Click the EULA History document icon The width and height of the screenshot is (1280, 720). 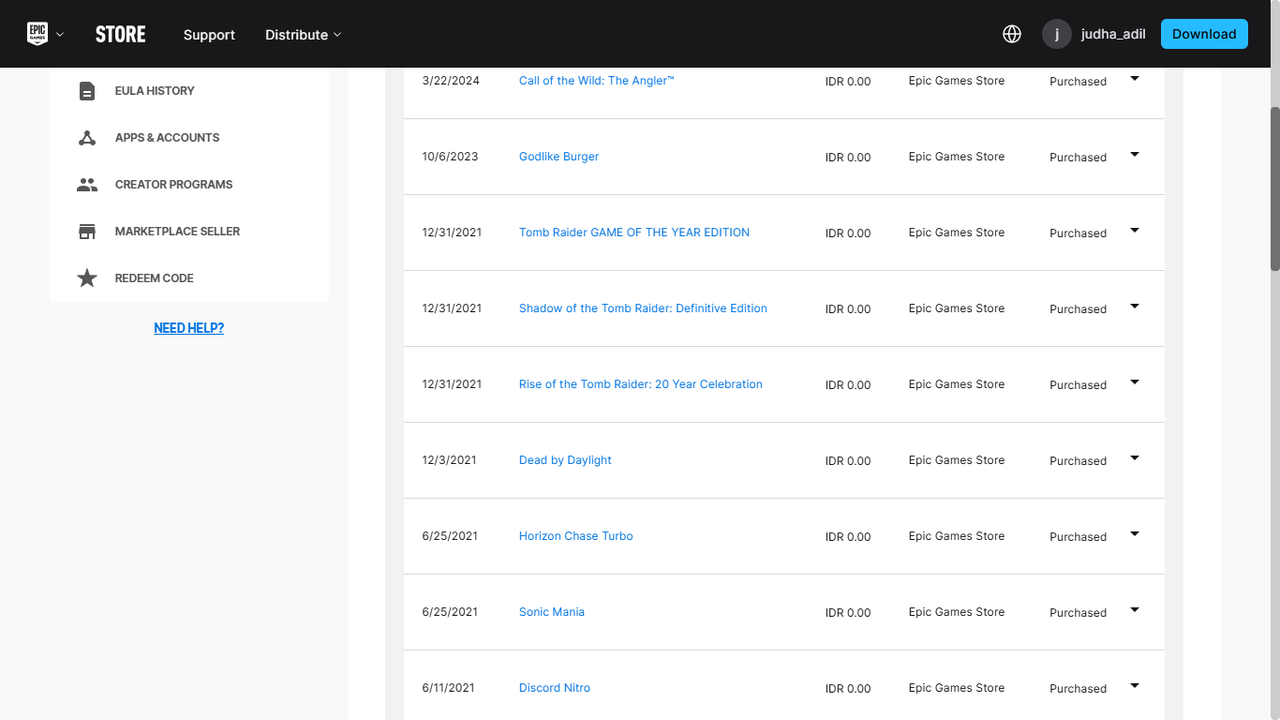[87, 91]
